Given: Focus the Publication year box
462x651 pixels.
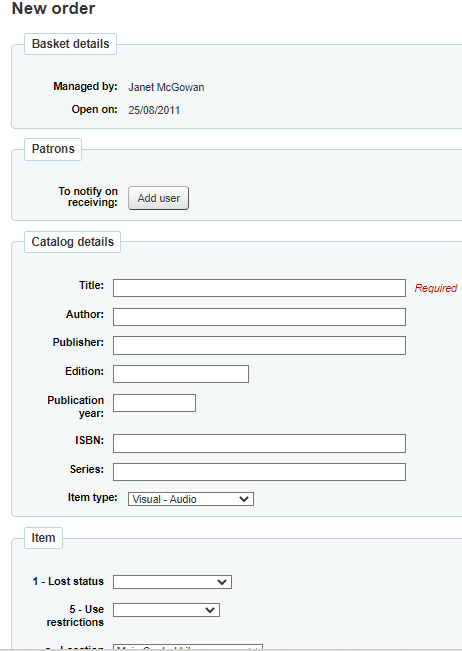Looking at the screenshot, I should pyautogui.click(x=154, y=403).
